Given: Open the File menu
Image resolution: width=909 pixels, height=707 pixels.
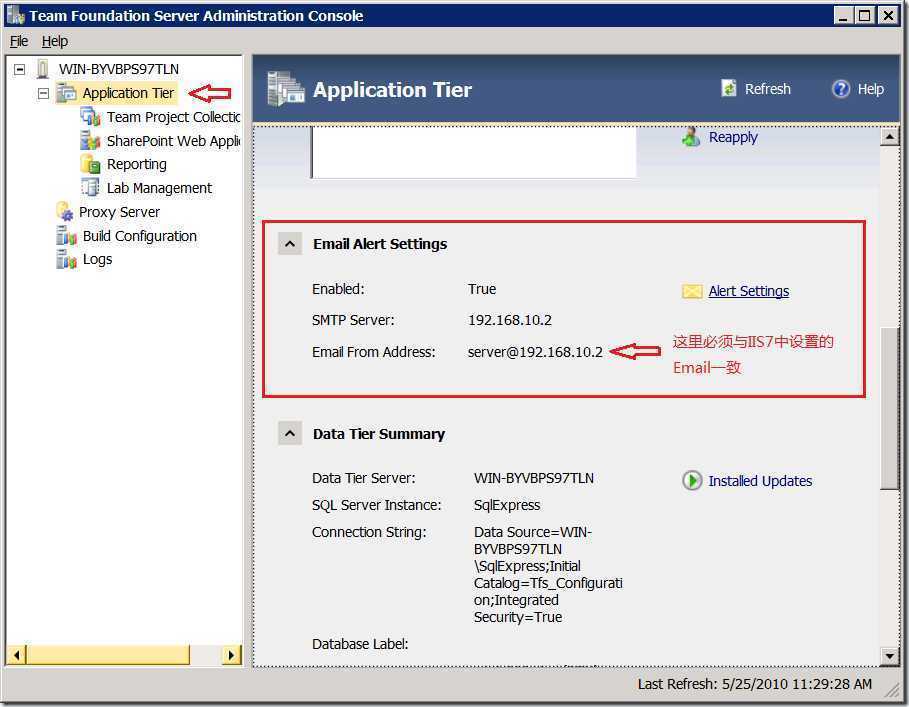Looking at the screenshot, I should (x=19, y=41).
